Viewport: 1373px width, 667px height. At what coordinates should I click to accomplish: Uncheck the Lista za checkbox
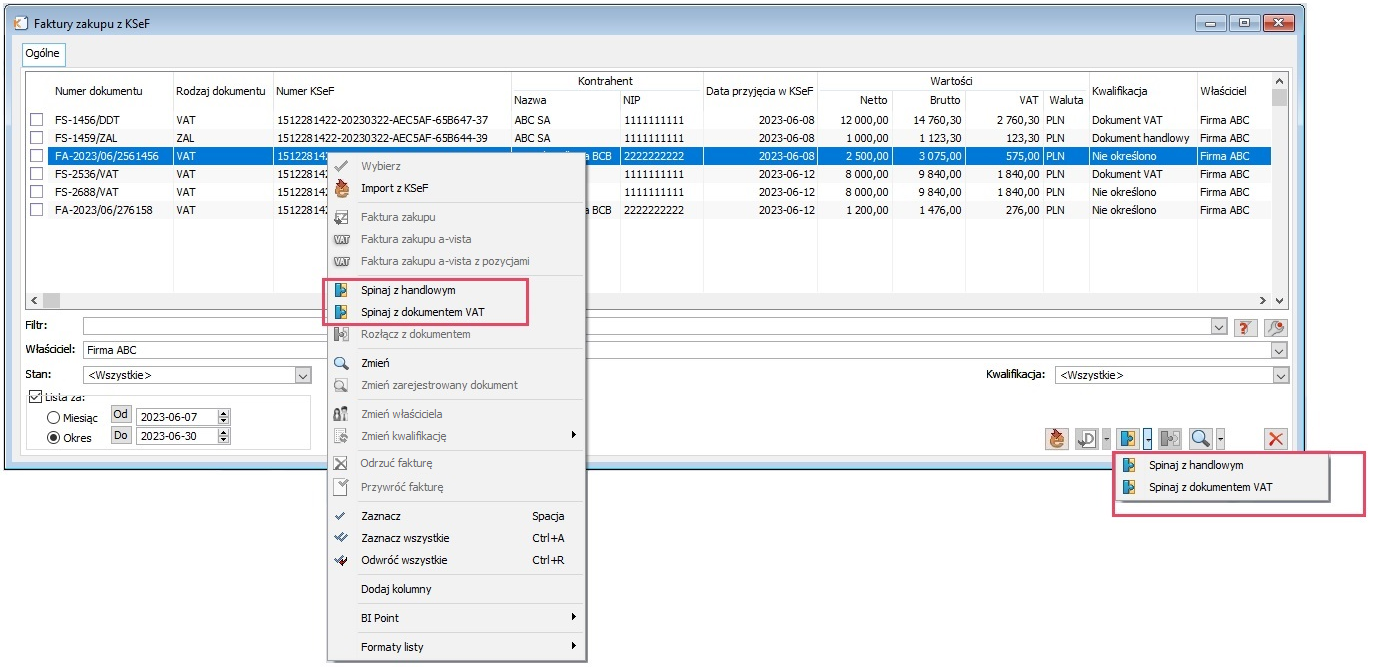36,396
